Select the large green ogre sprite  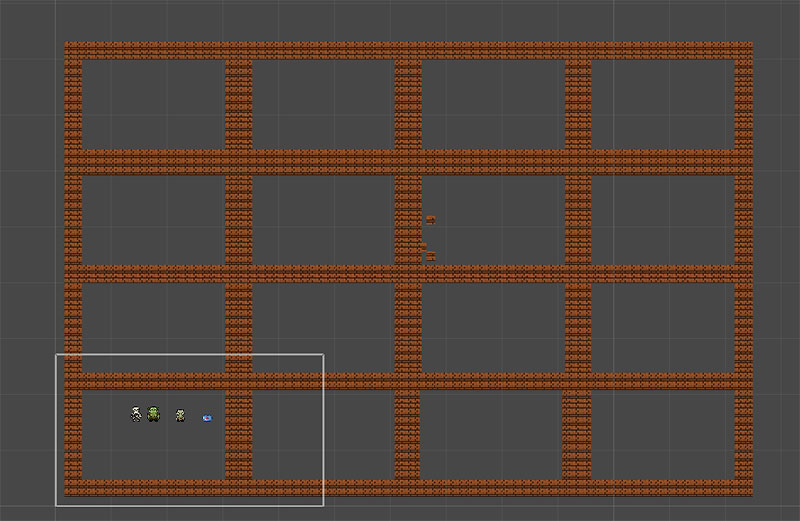point(153,414)
